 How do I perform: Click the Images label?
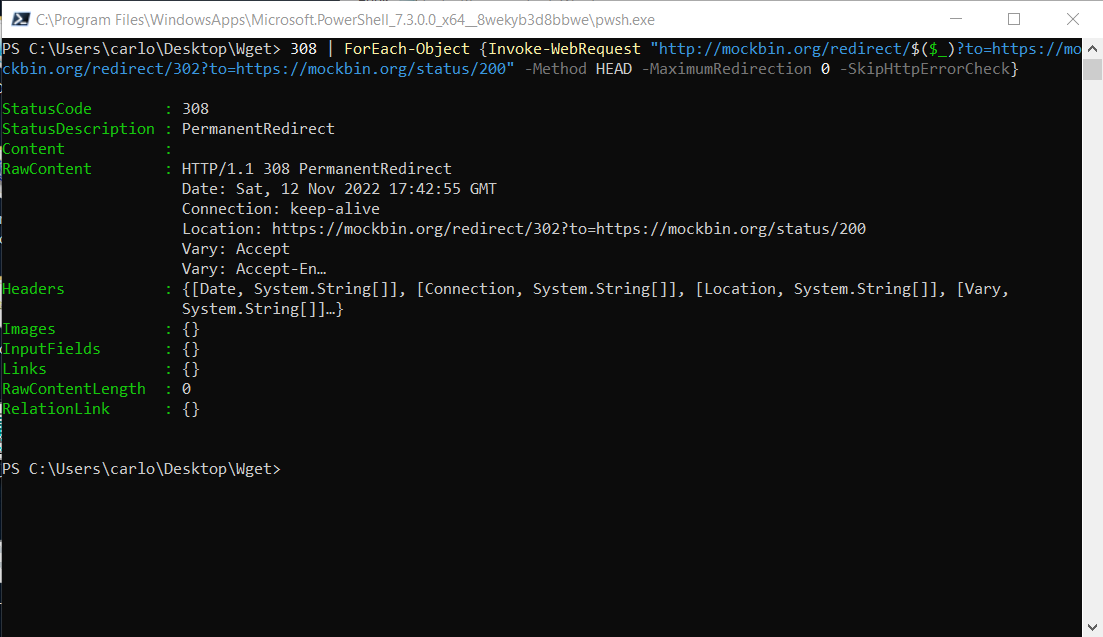(x=29, y=329)
